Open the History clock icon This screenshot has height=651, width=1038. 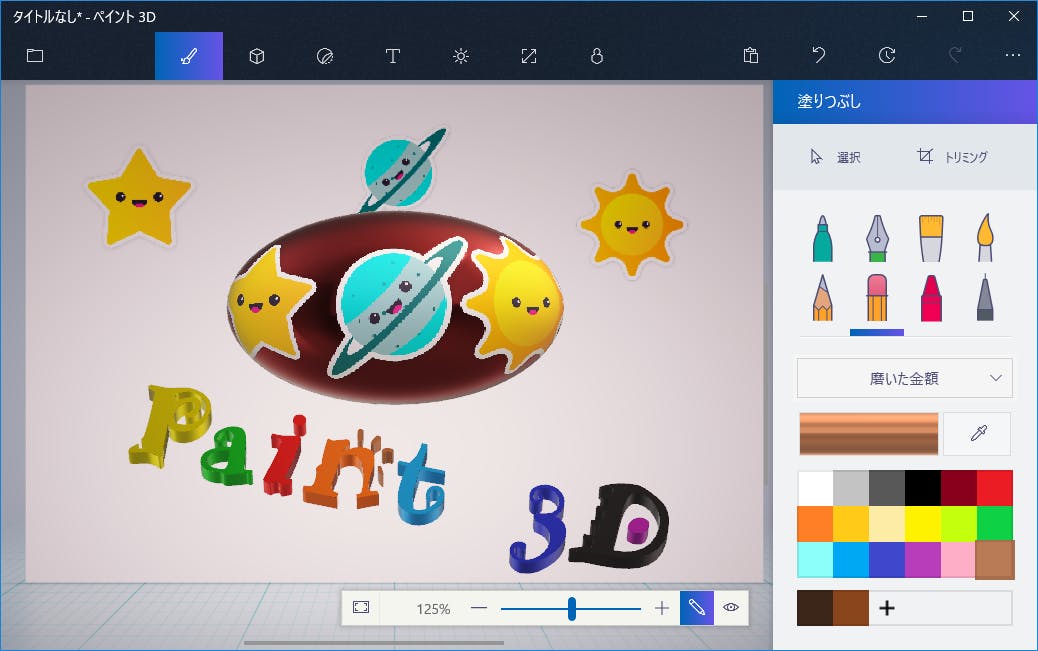[887, 56]
